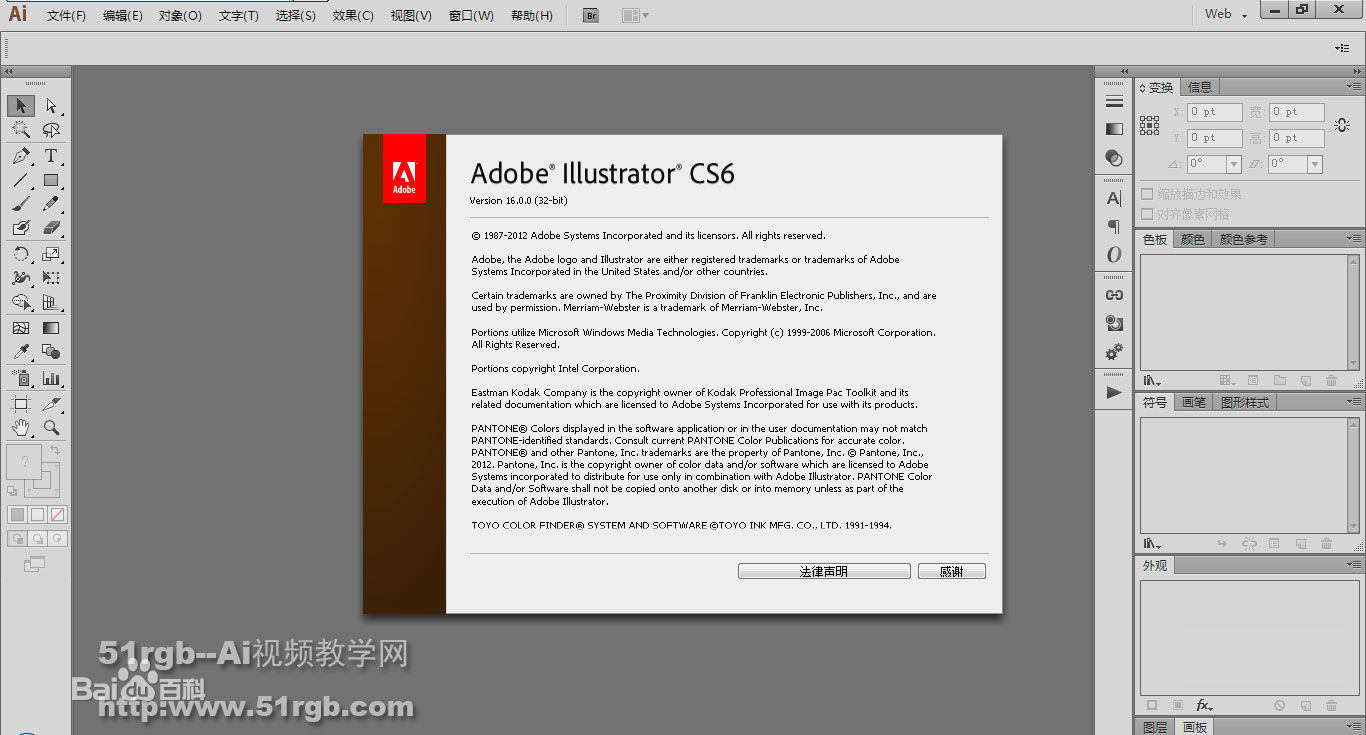Choose the Rectangle tool
Viewport: 1366px width, 735px height.
pos(51,180)
